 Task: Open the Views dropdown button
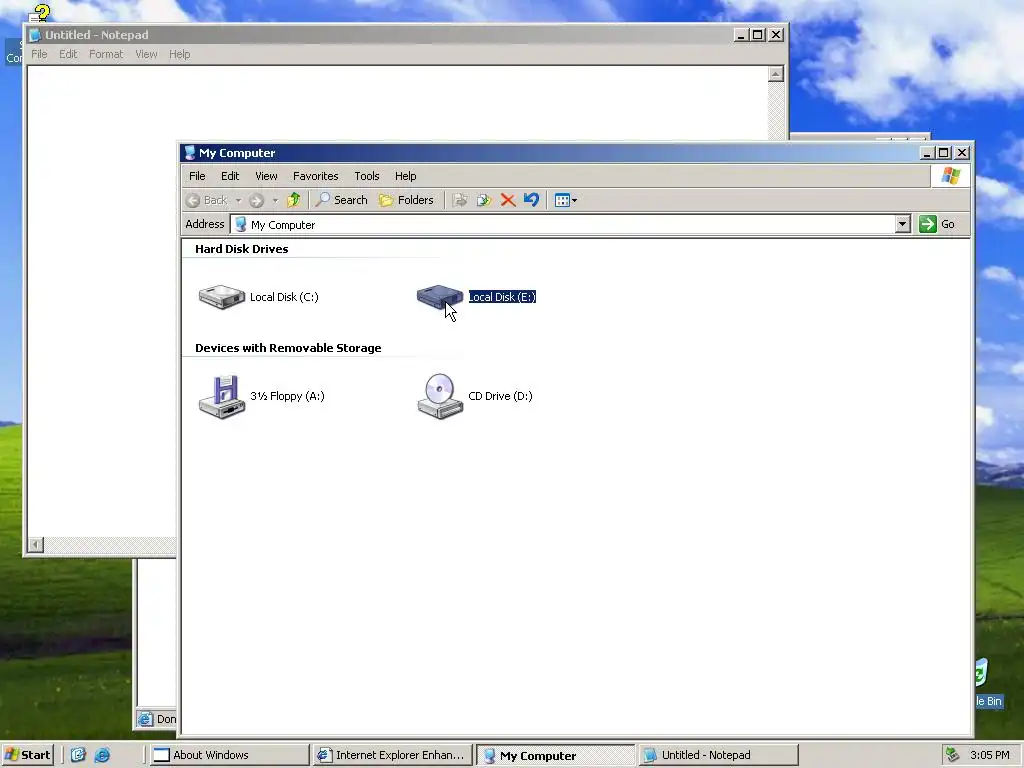(x=565, y=200)
